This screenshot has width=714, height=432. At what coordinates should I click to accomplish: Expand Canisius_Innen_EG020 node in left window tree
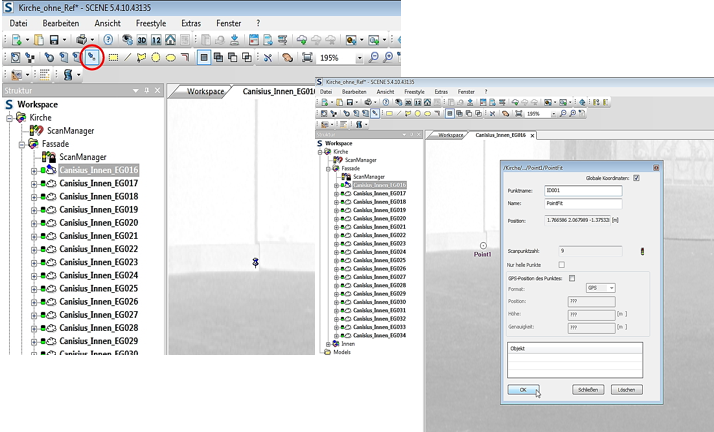(x=34, y=224)
